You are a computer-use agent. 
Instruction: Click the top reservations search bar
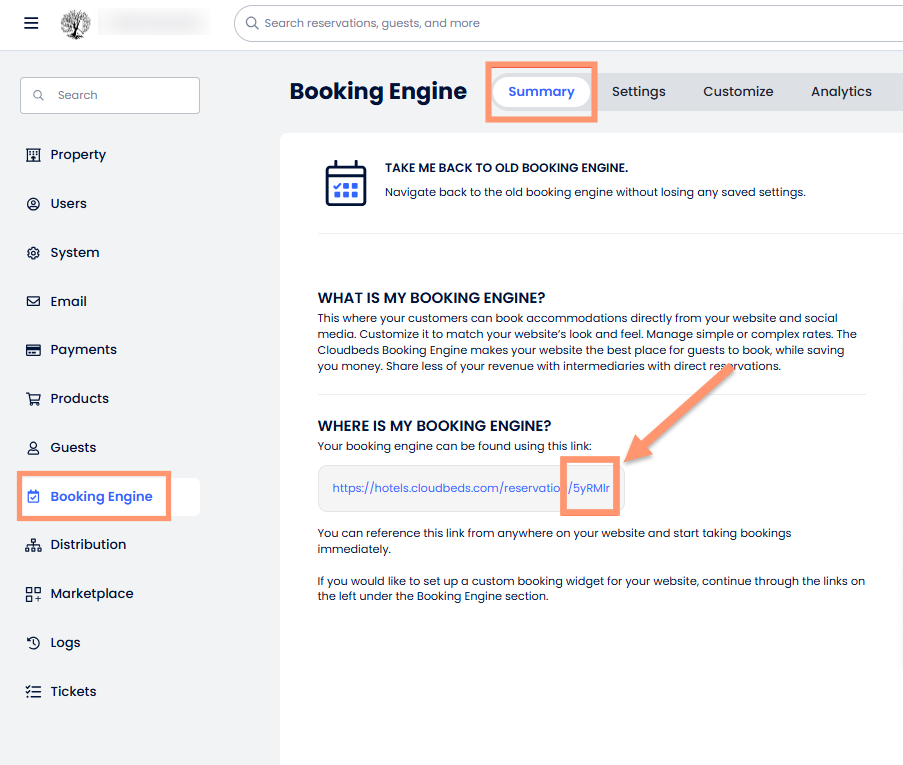[570, 23]
